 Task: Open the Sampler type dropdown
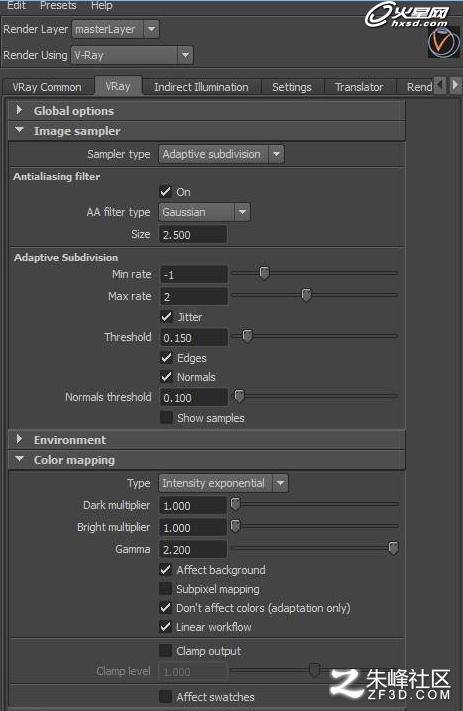pos(221,154)
